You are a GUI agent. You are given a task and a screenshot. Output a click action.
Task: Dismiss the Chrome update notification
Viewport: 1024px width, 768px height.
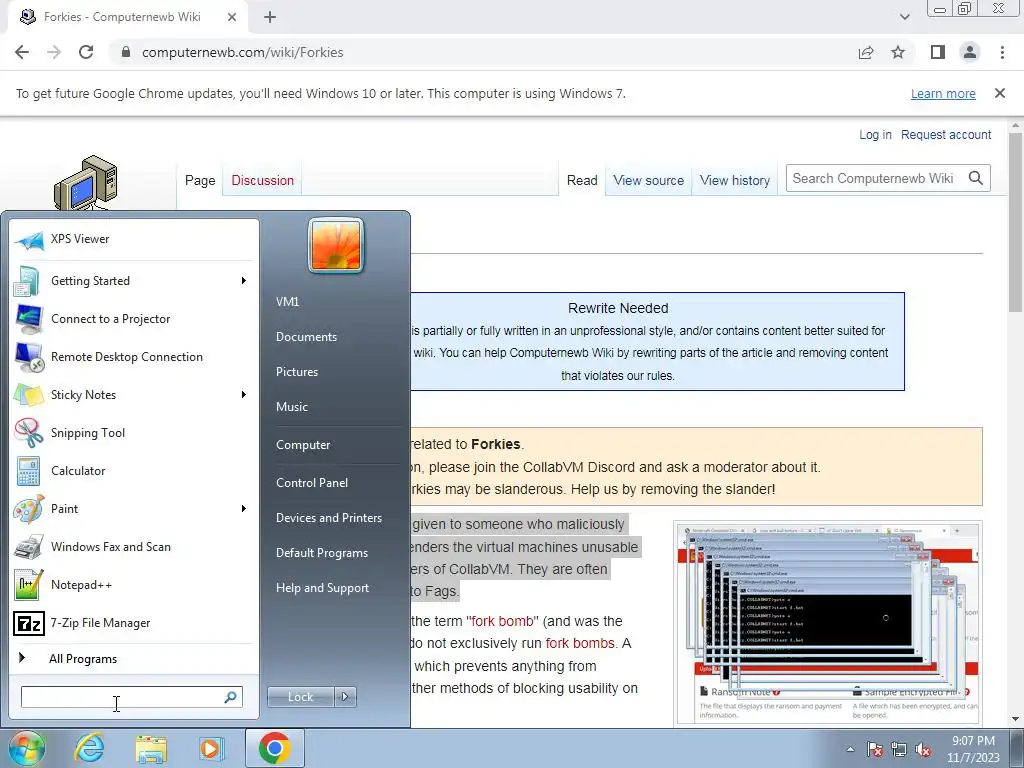tap(1000, 93)
